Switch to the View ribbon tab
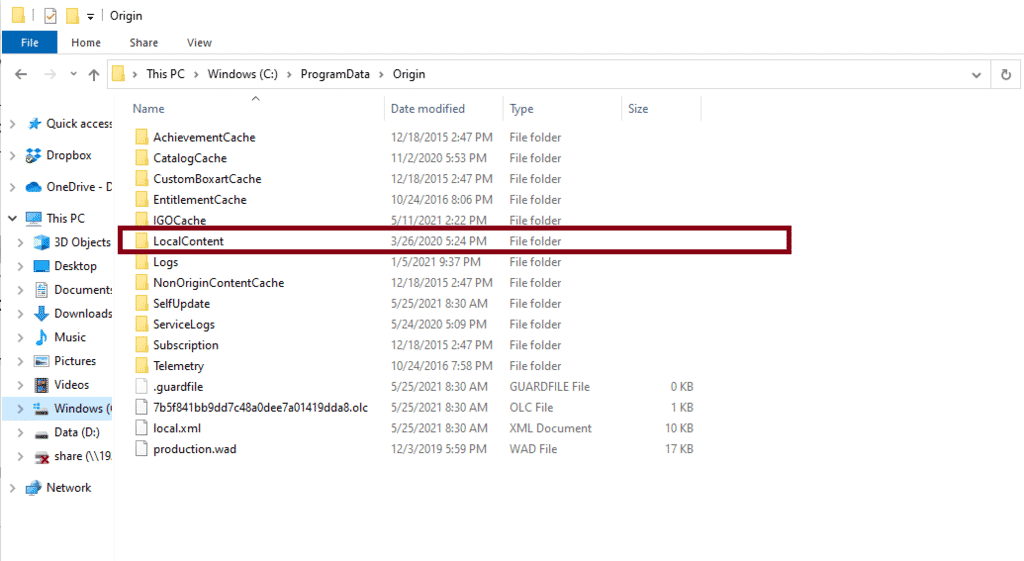1024x561 pixels. coord(199,42)
